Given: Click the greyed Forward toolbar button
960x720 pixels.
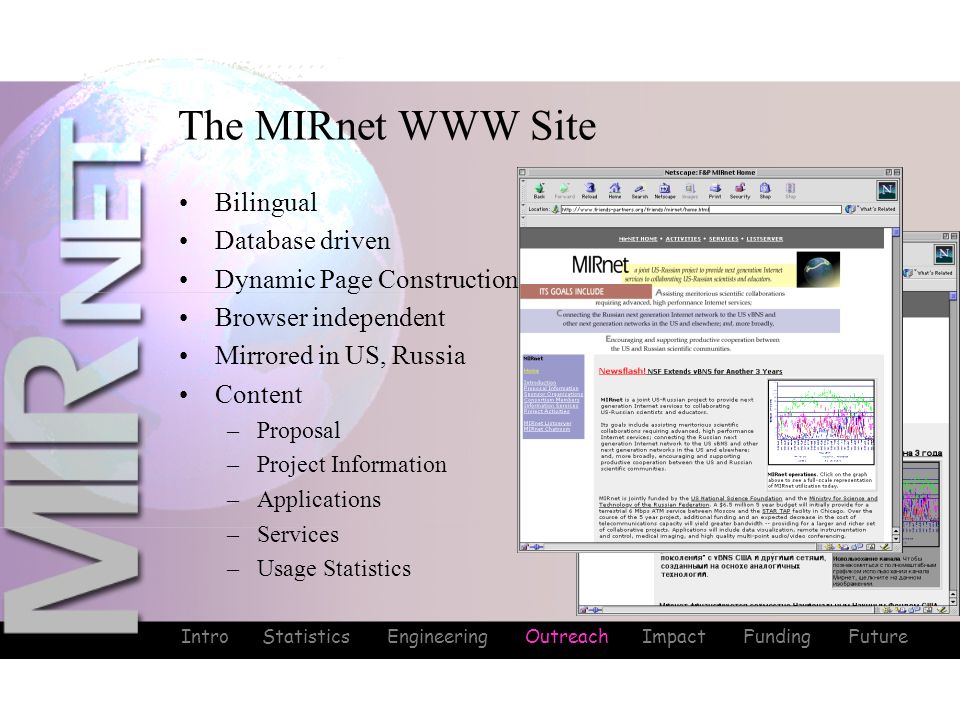Looking at the screenshot, I should point(564,190).
